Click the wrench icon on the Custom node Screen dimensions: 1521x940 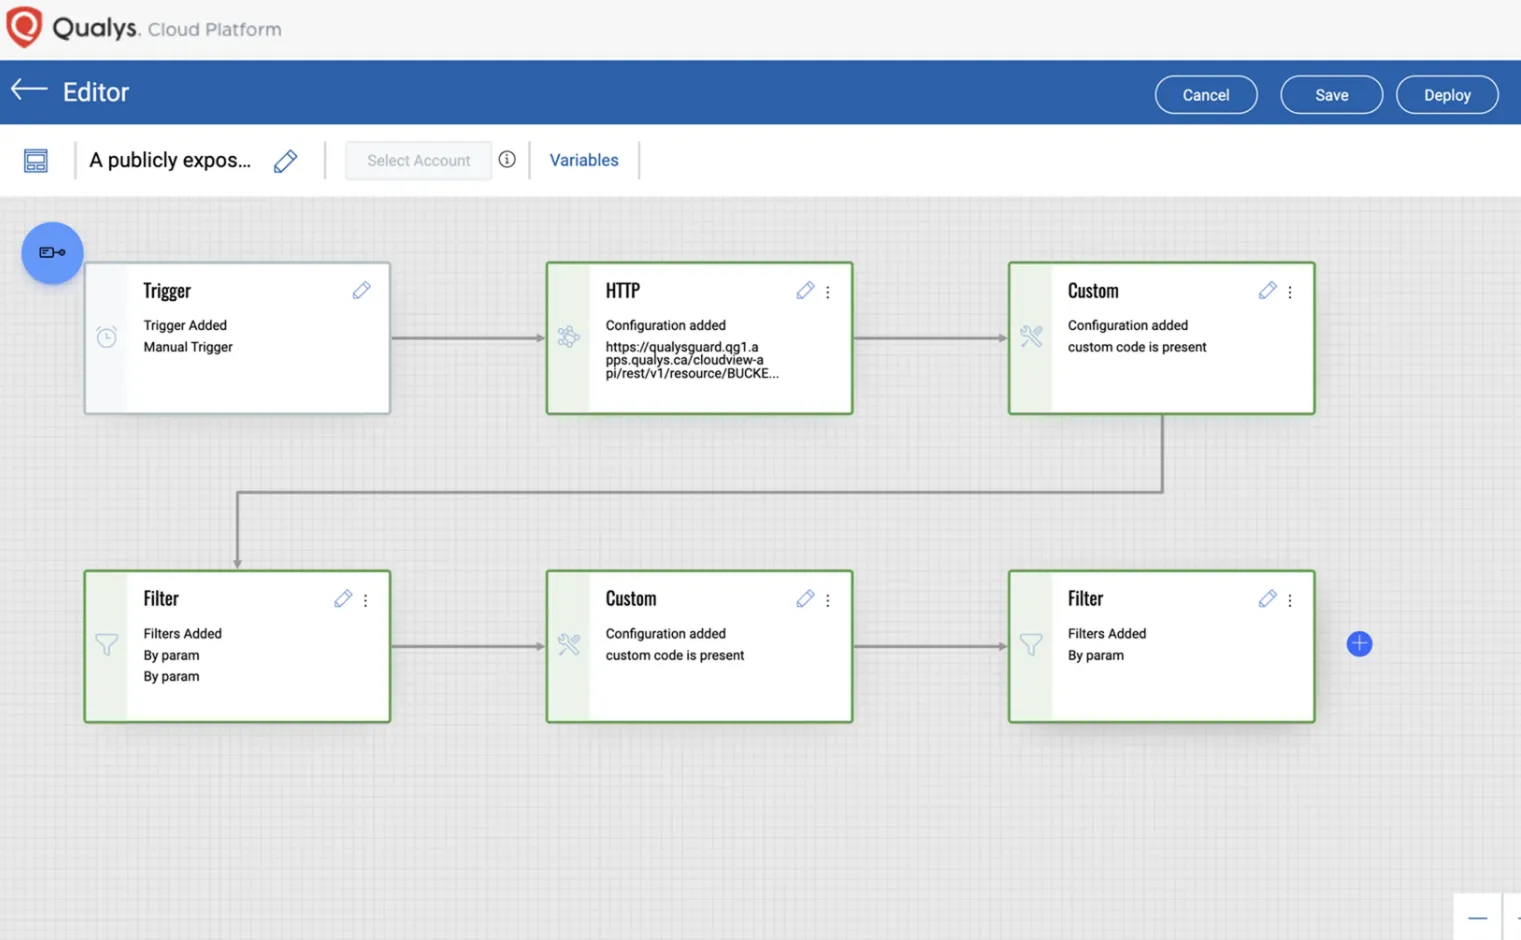point(1031,337)
